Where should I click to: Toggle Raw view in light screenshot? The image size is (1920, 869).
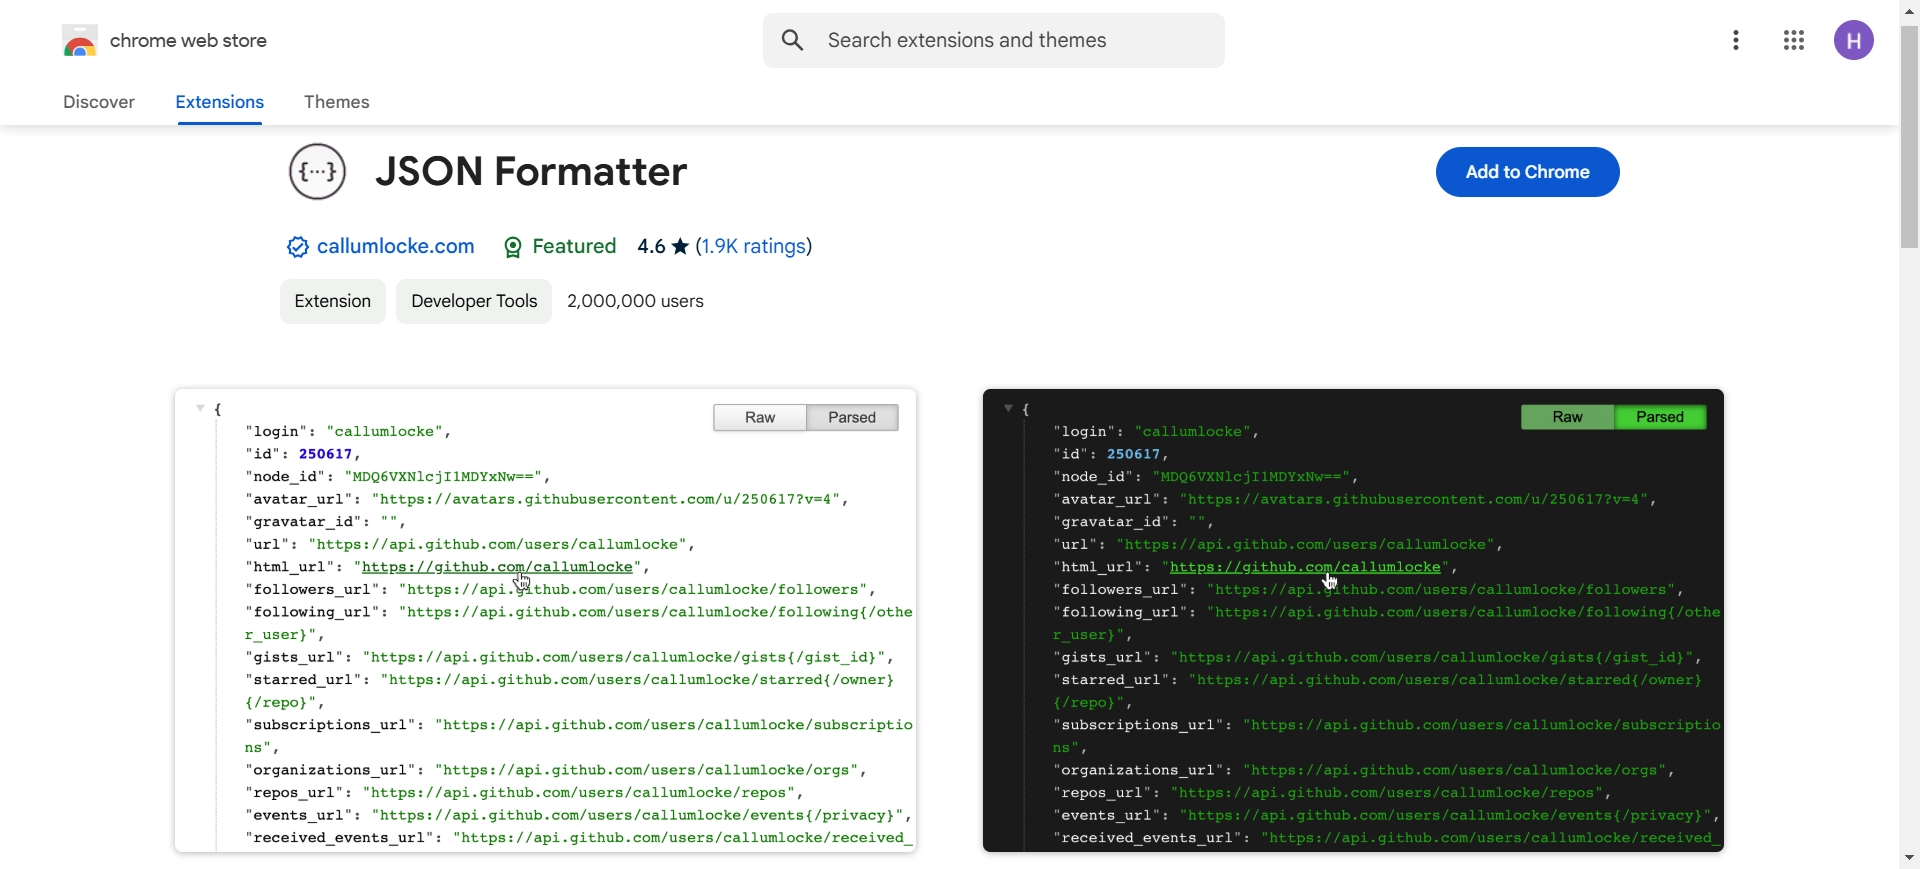coord(760,418)
